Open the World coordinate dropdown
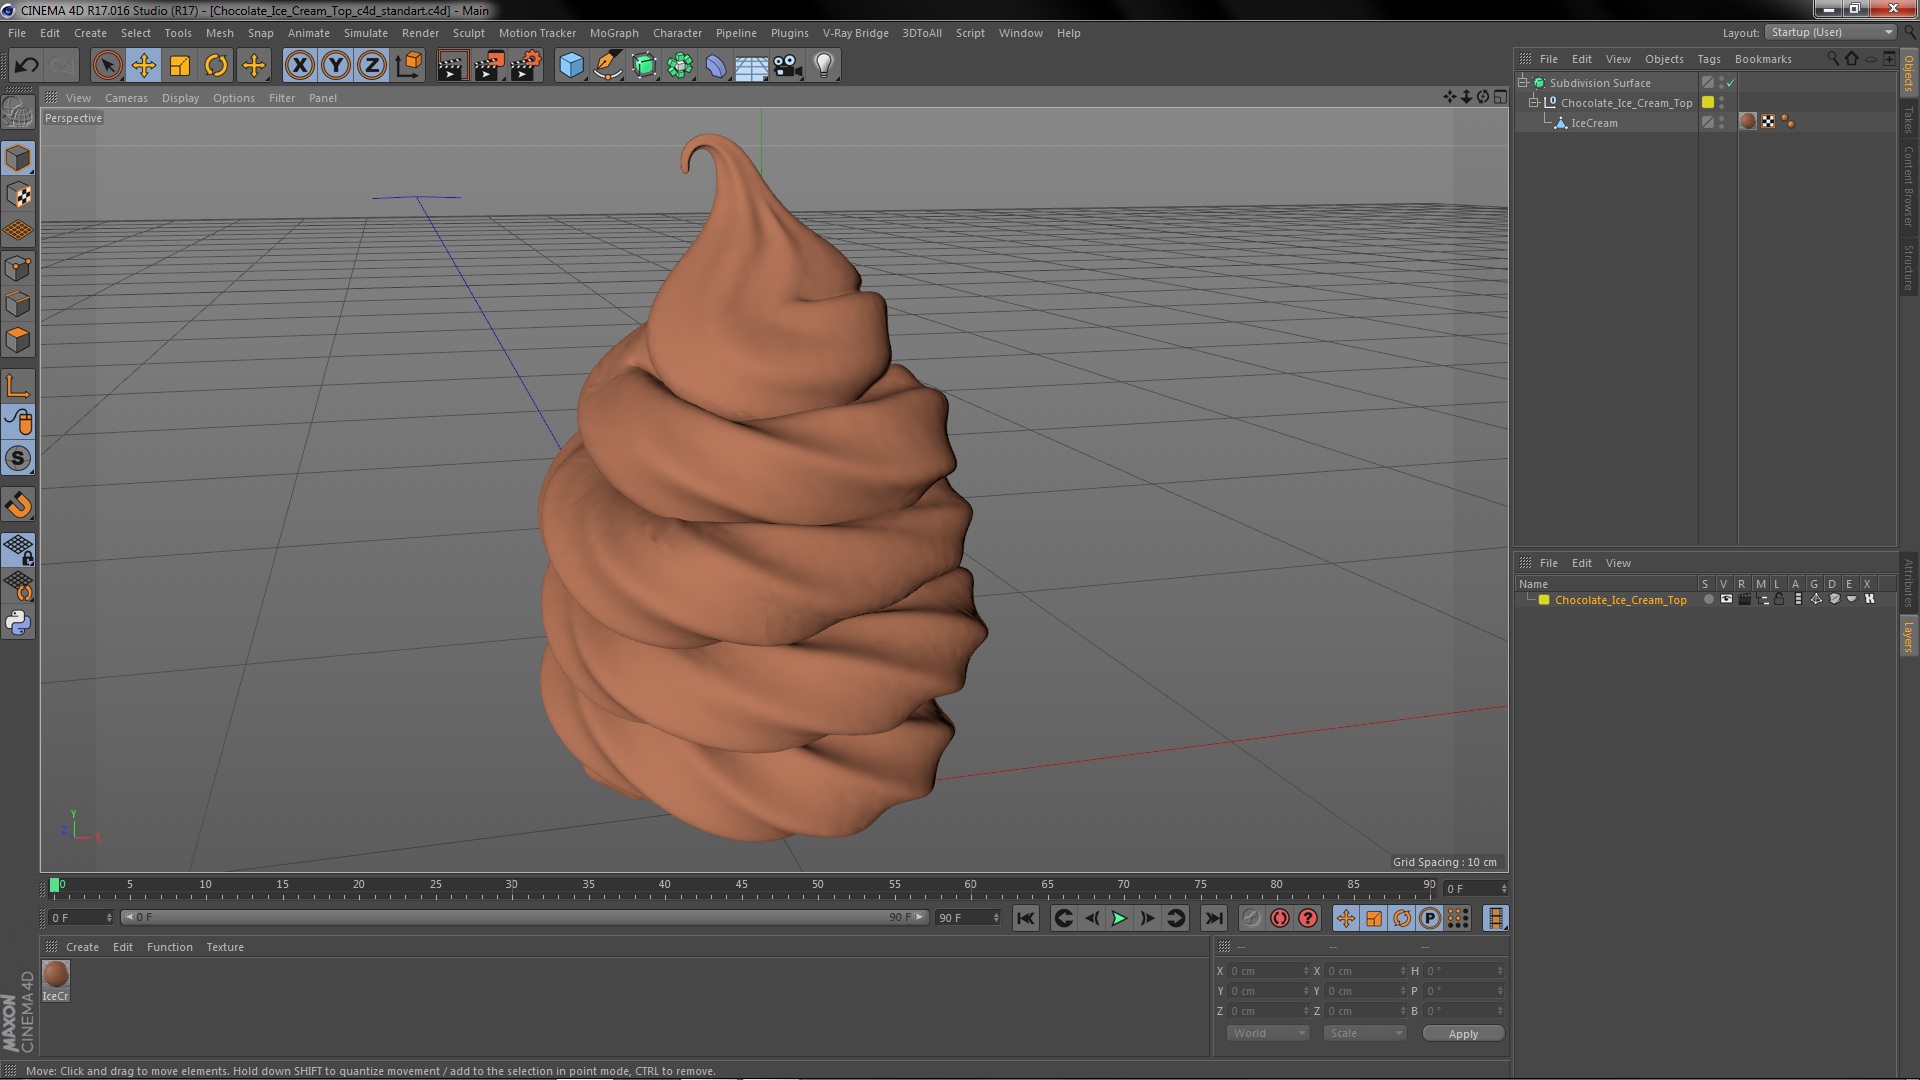Screen dimensions: 1920x1080 [x=1267, y=1033]
